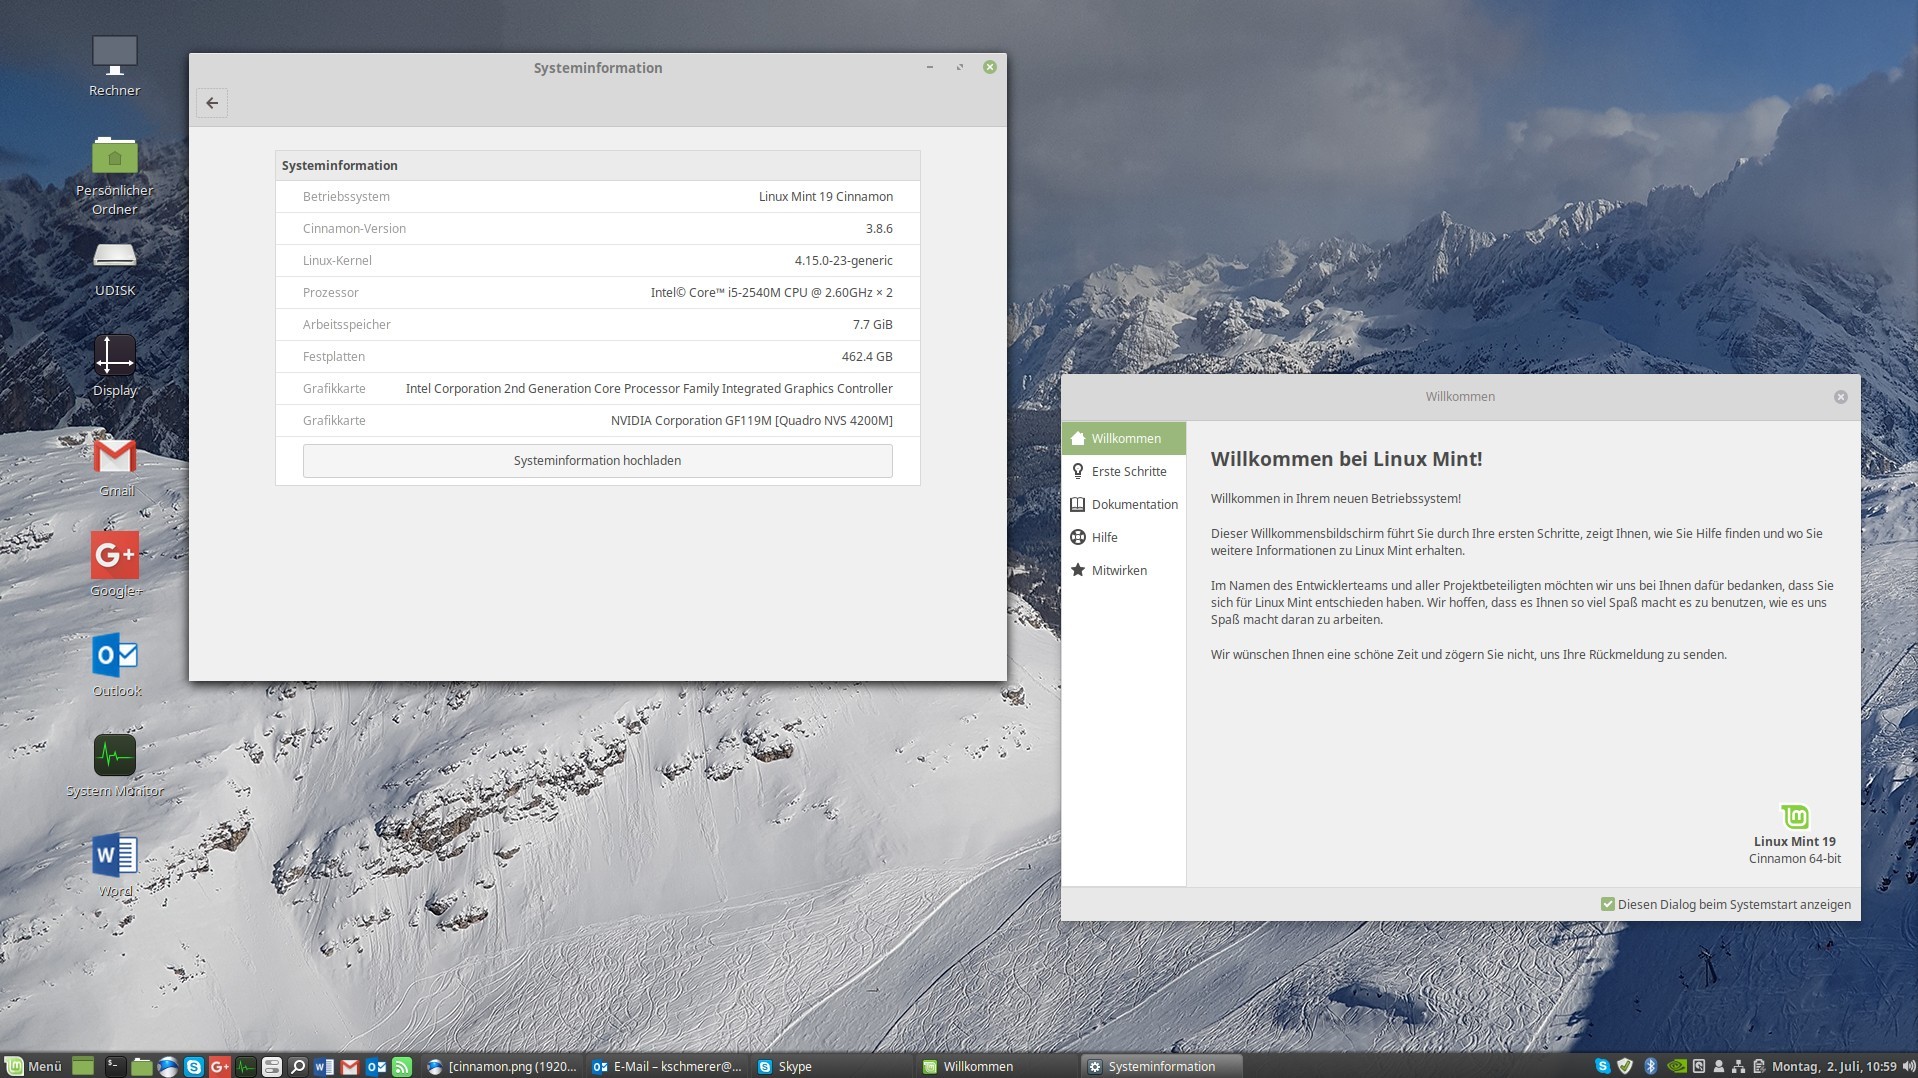
Task: Click the show desktop panel icon
Action: coord(83,1067)
